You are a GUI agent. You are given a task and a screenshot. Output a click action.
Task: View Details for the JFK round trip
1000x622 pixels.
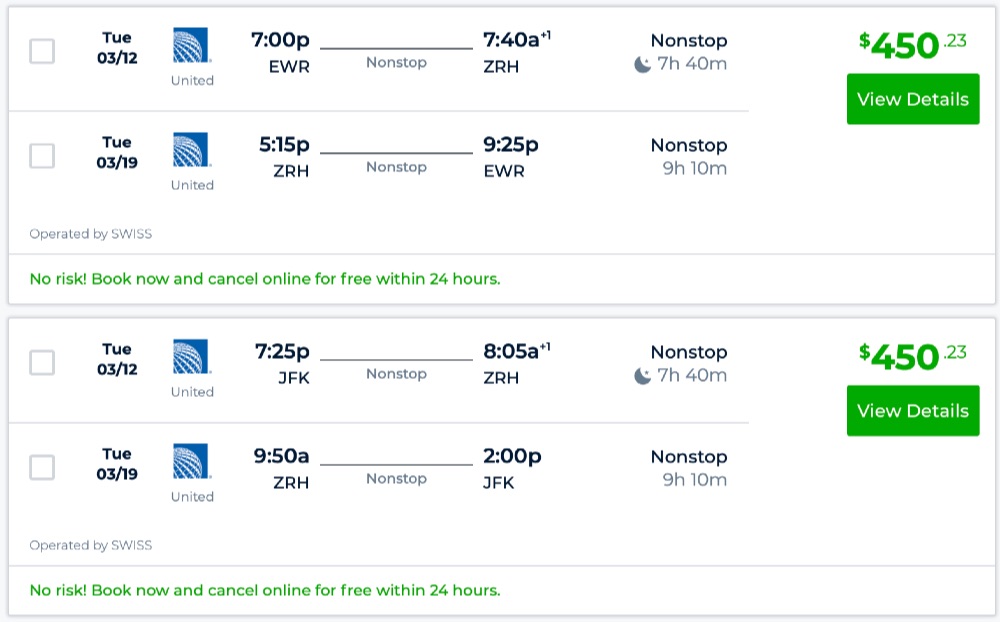pos(912,411)
